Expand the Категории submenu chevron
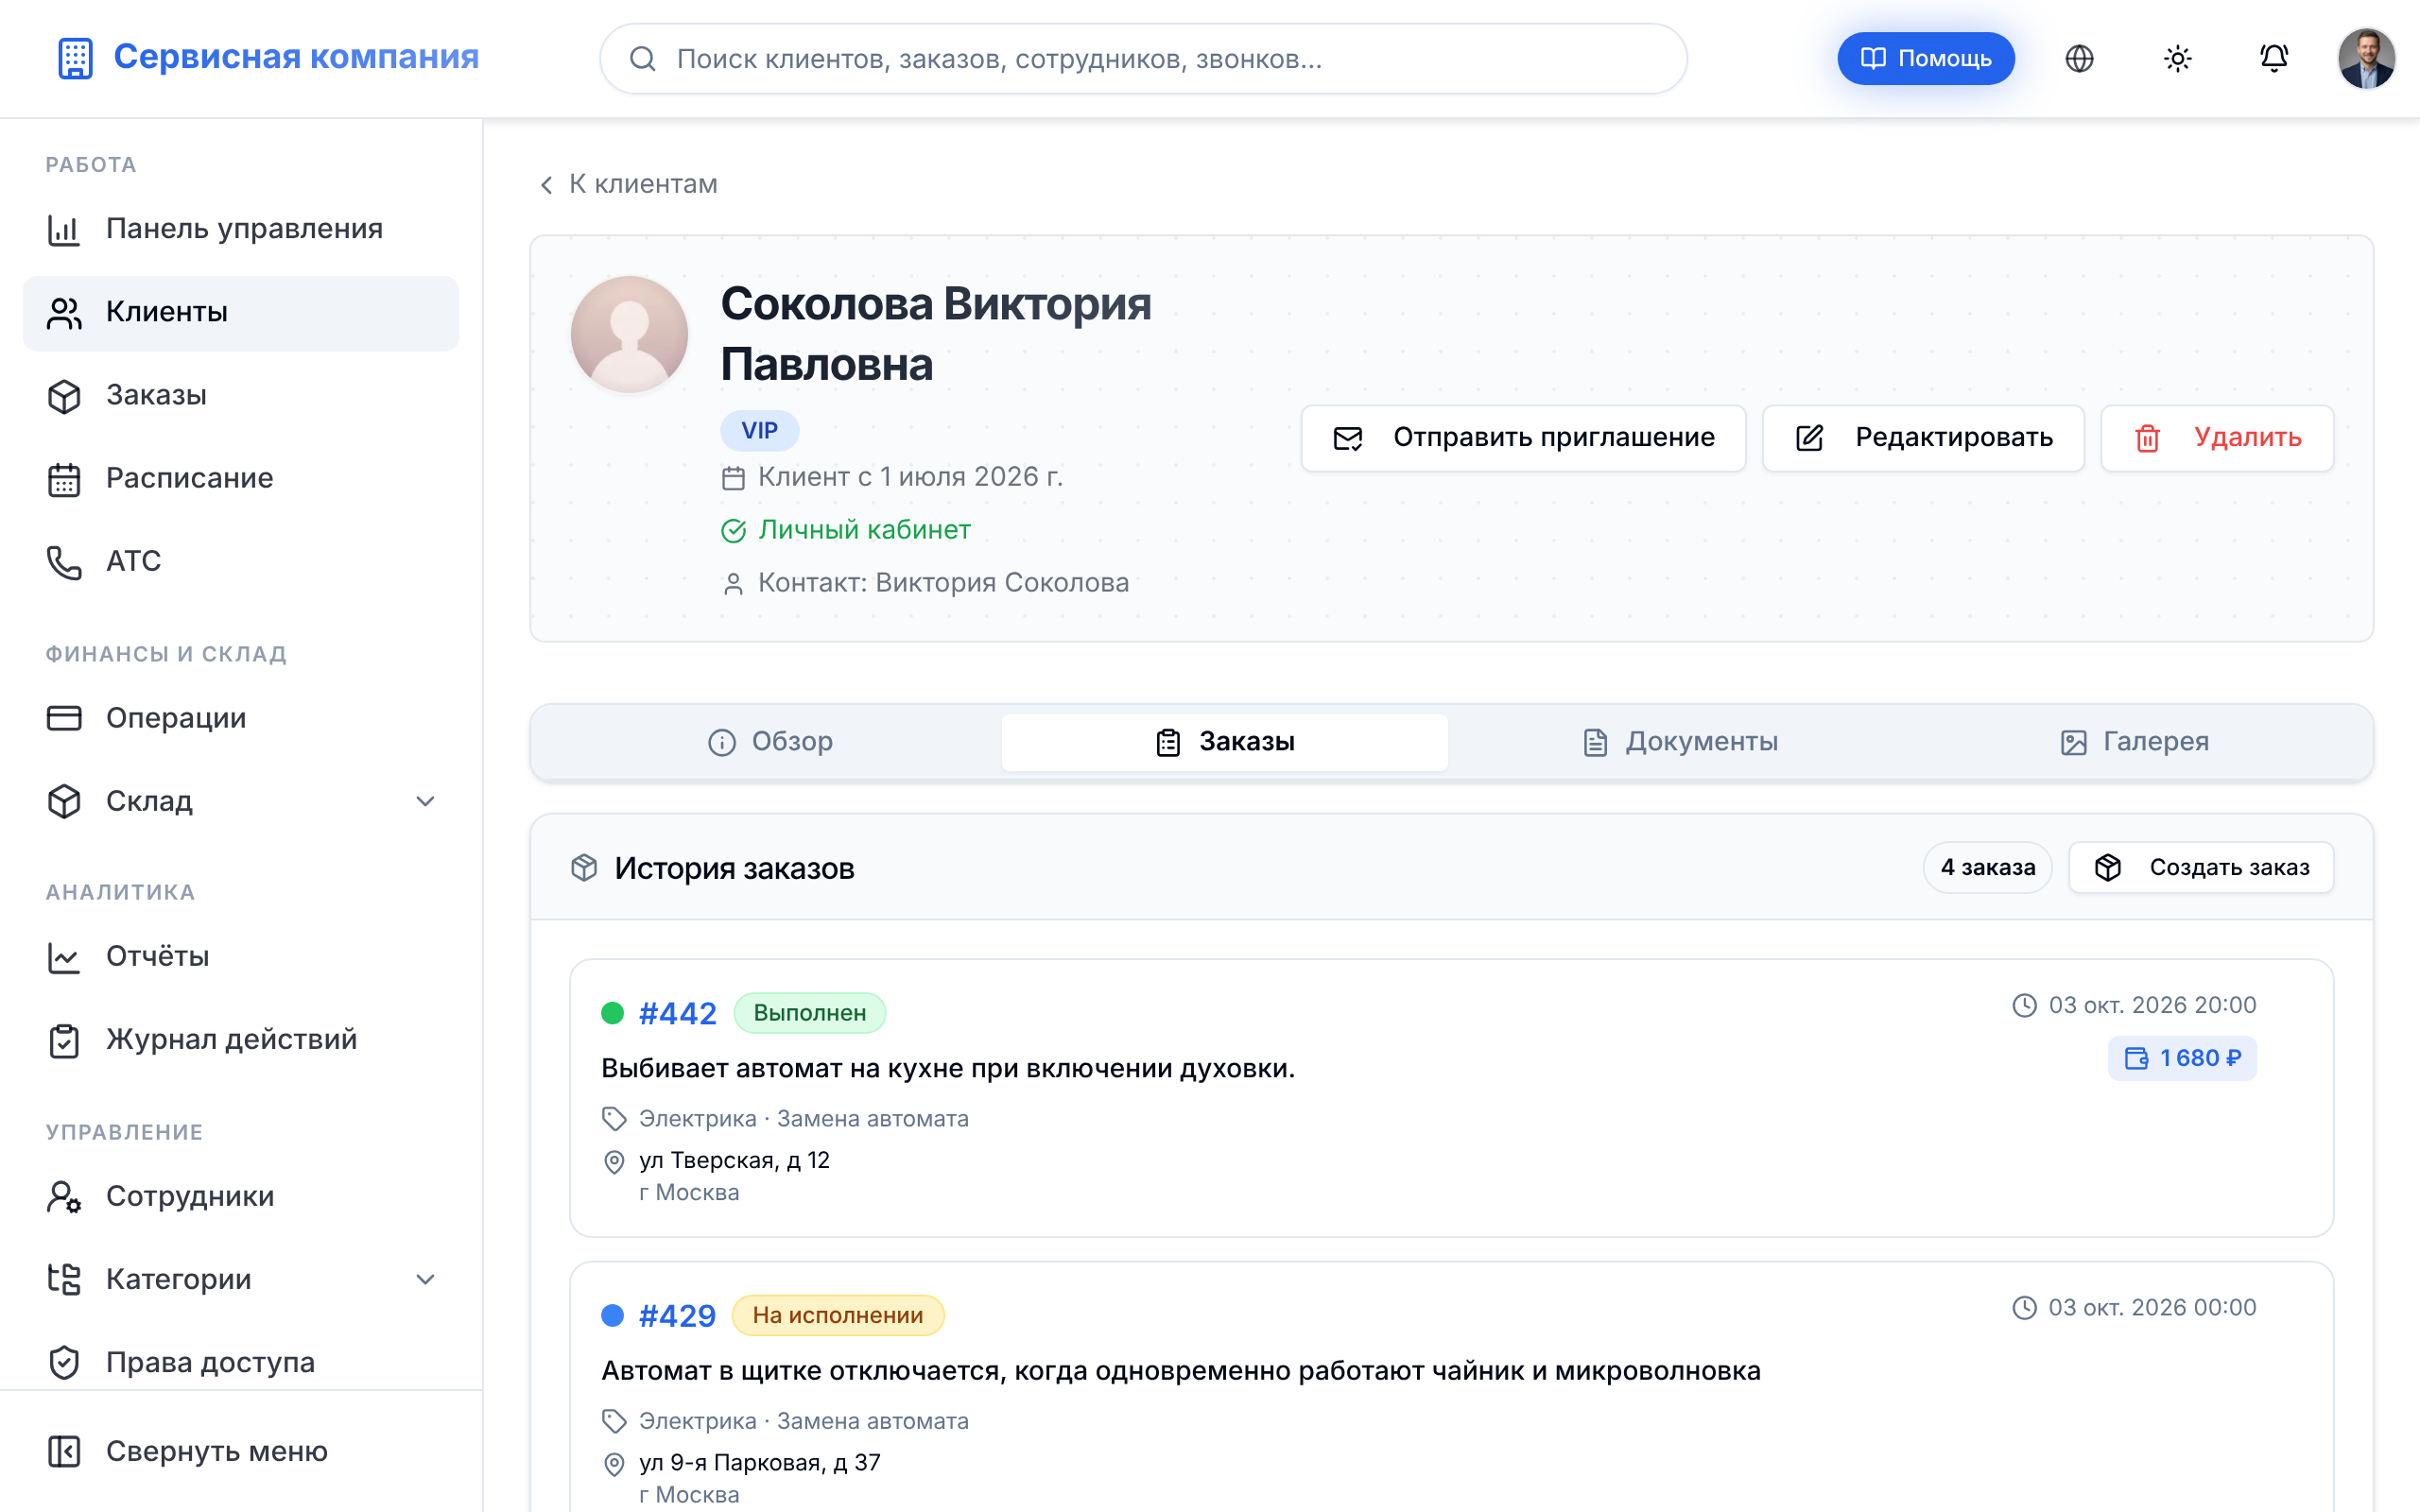 point(425,1279)
